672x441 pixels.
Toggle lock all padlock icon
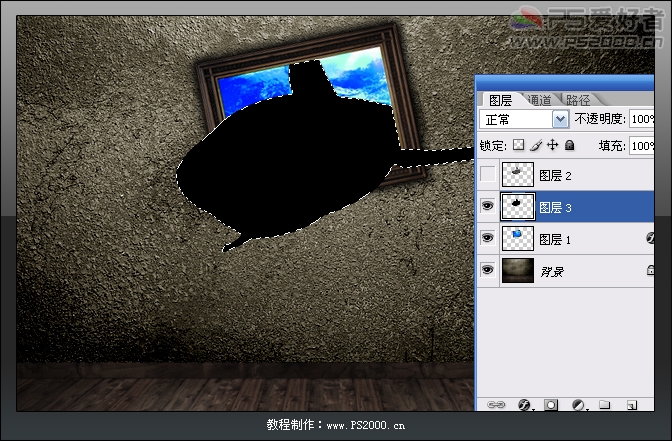coord(570,145)
